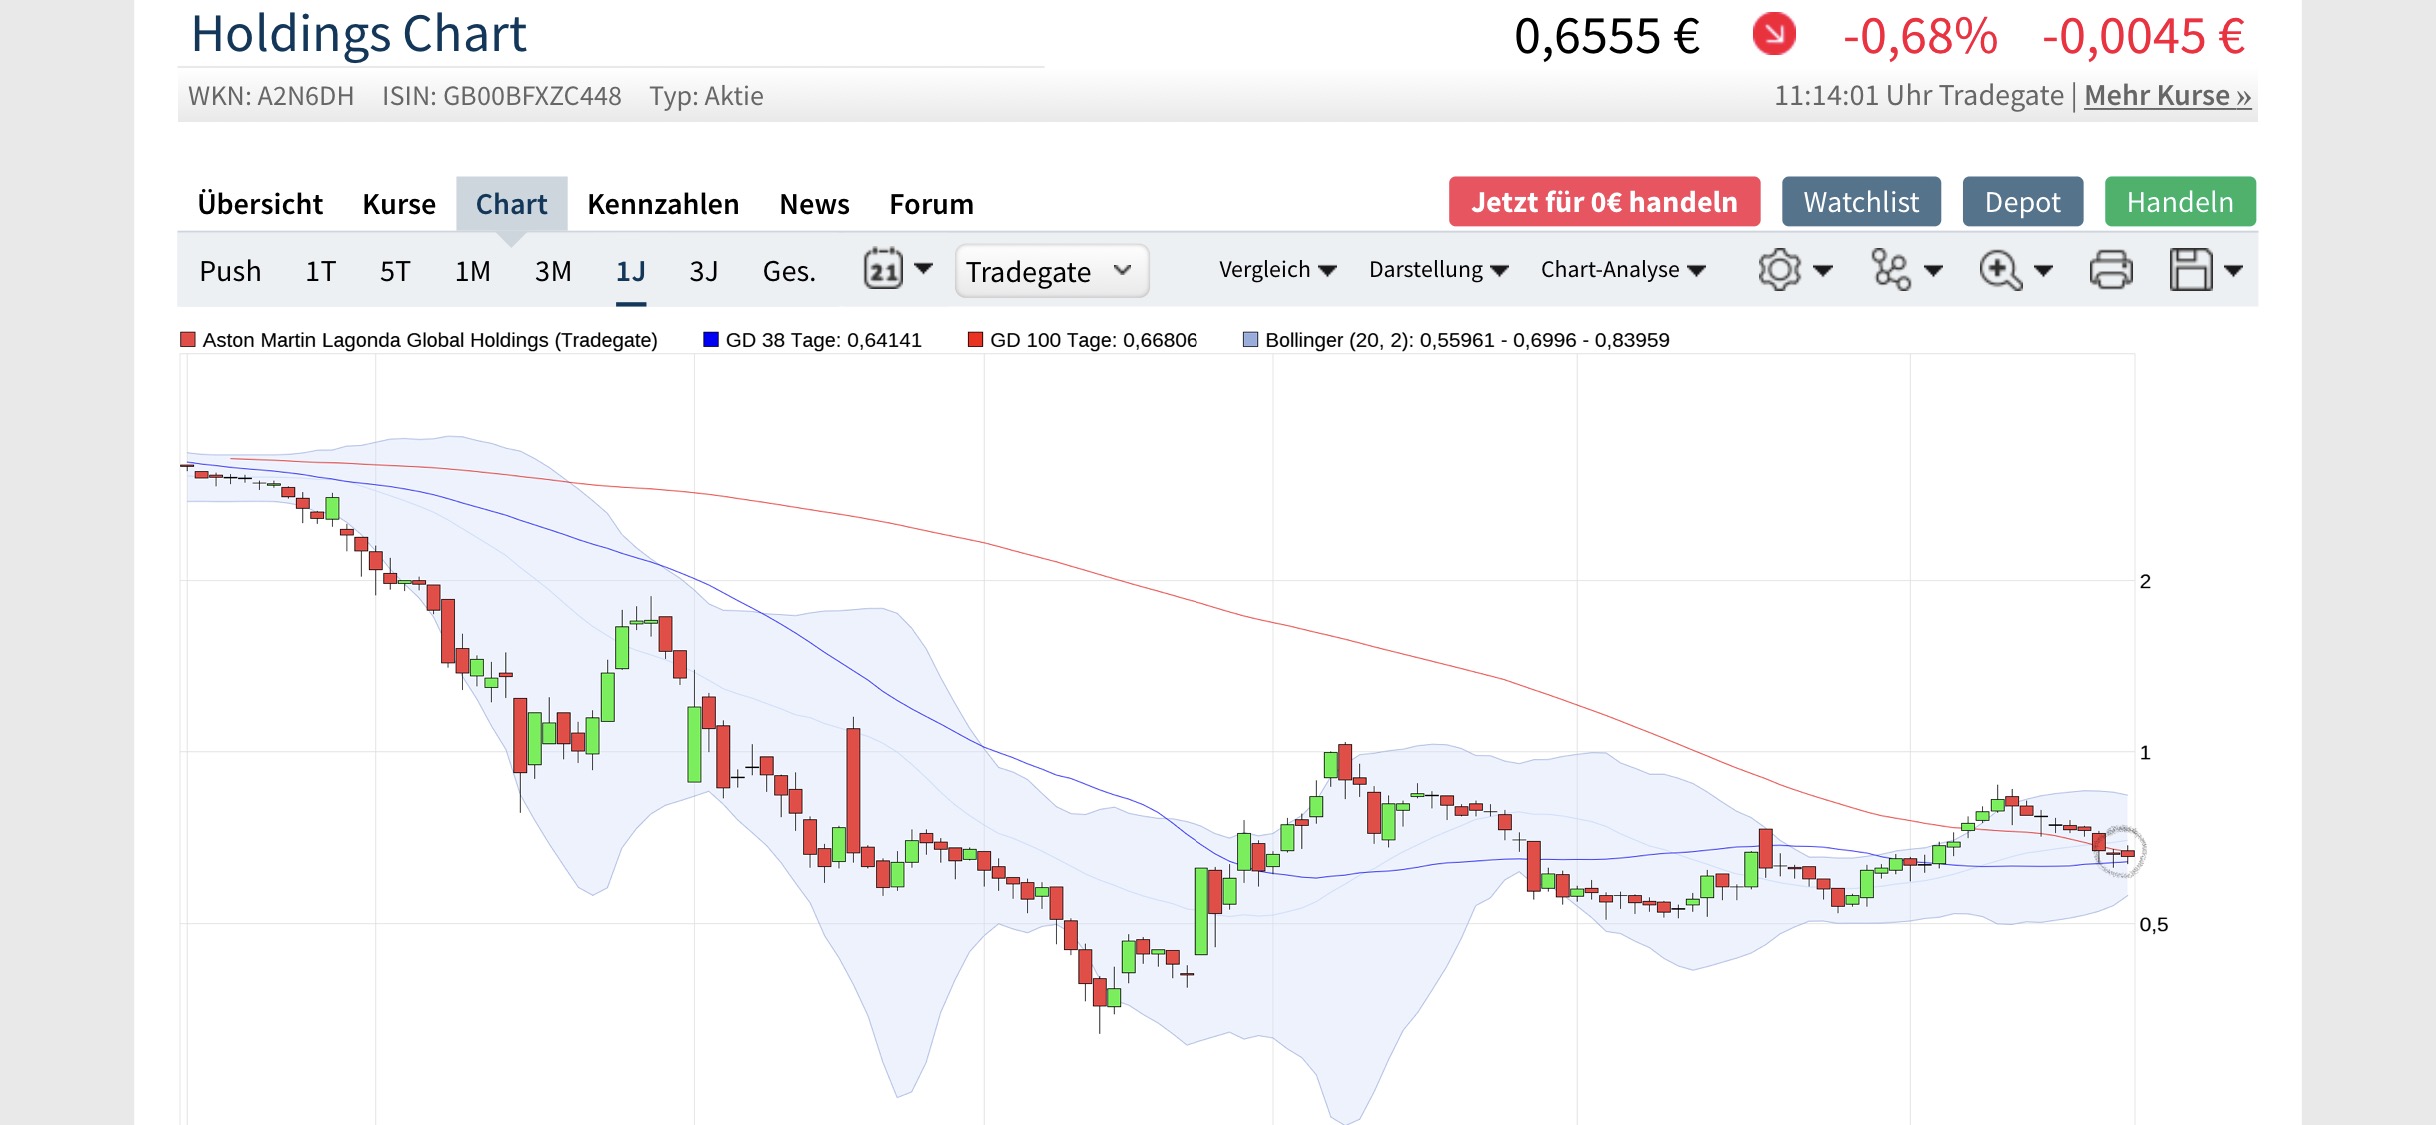Open the calendar date picker icon
This screenshot has height=1125, width=2436.
pos(884,270)
